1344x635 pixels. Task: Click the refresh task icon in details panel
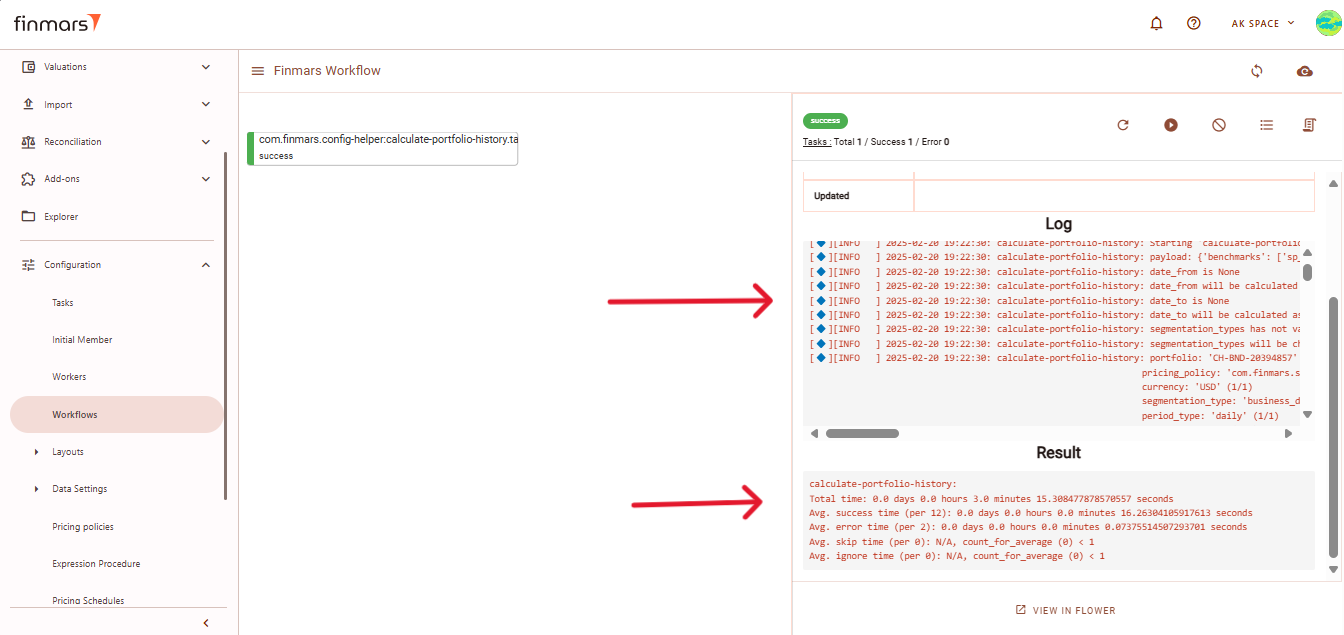tap(1123, 125)
